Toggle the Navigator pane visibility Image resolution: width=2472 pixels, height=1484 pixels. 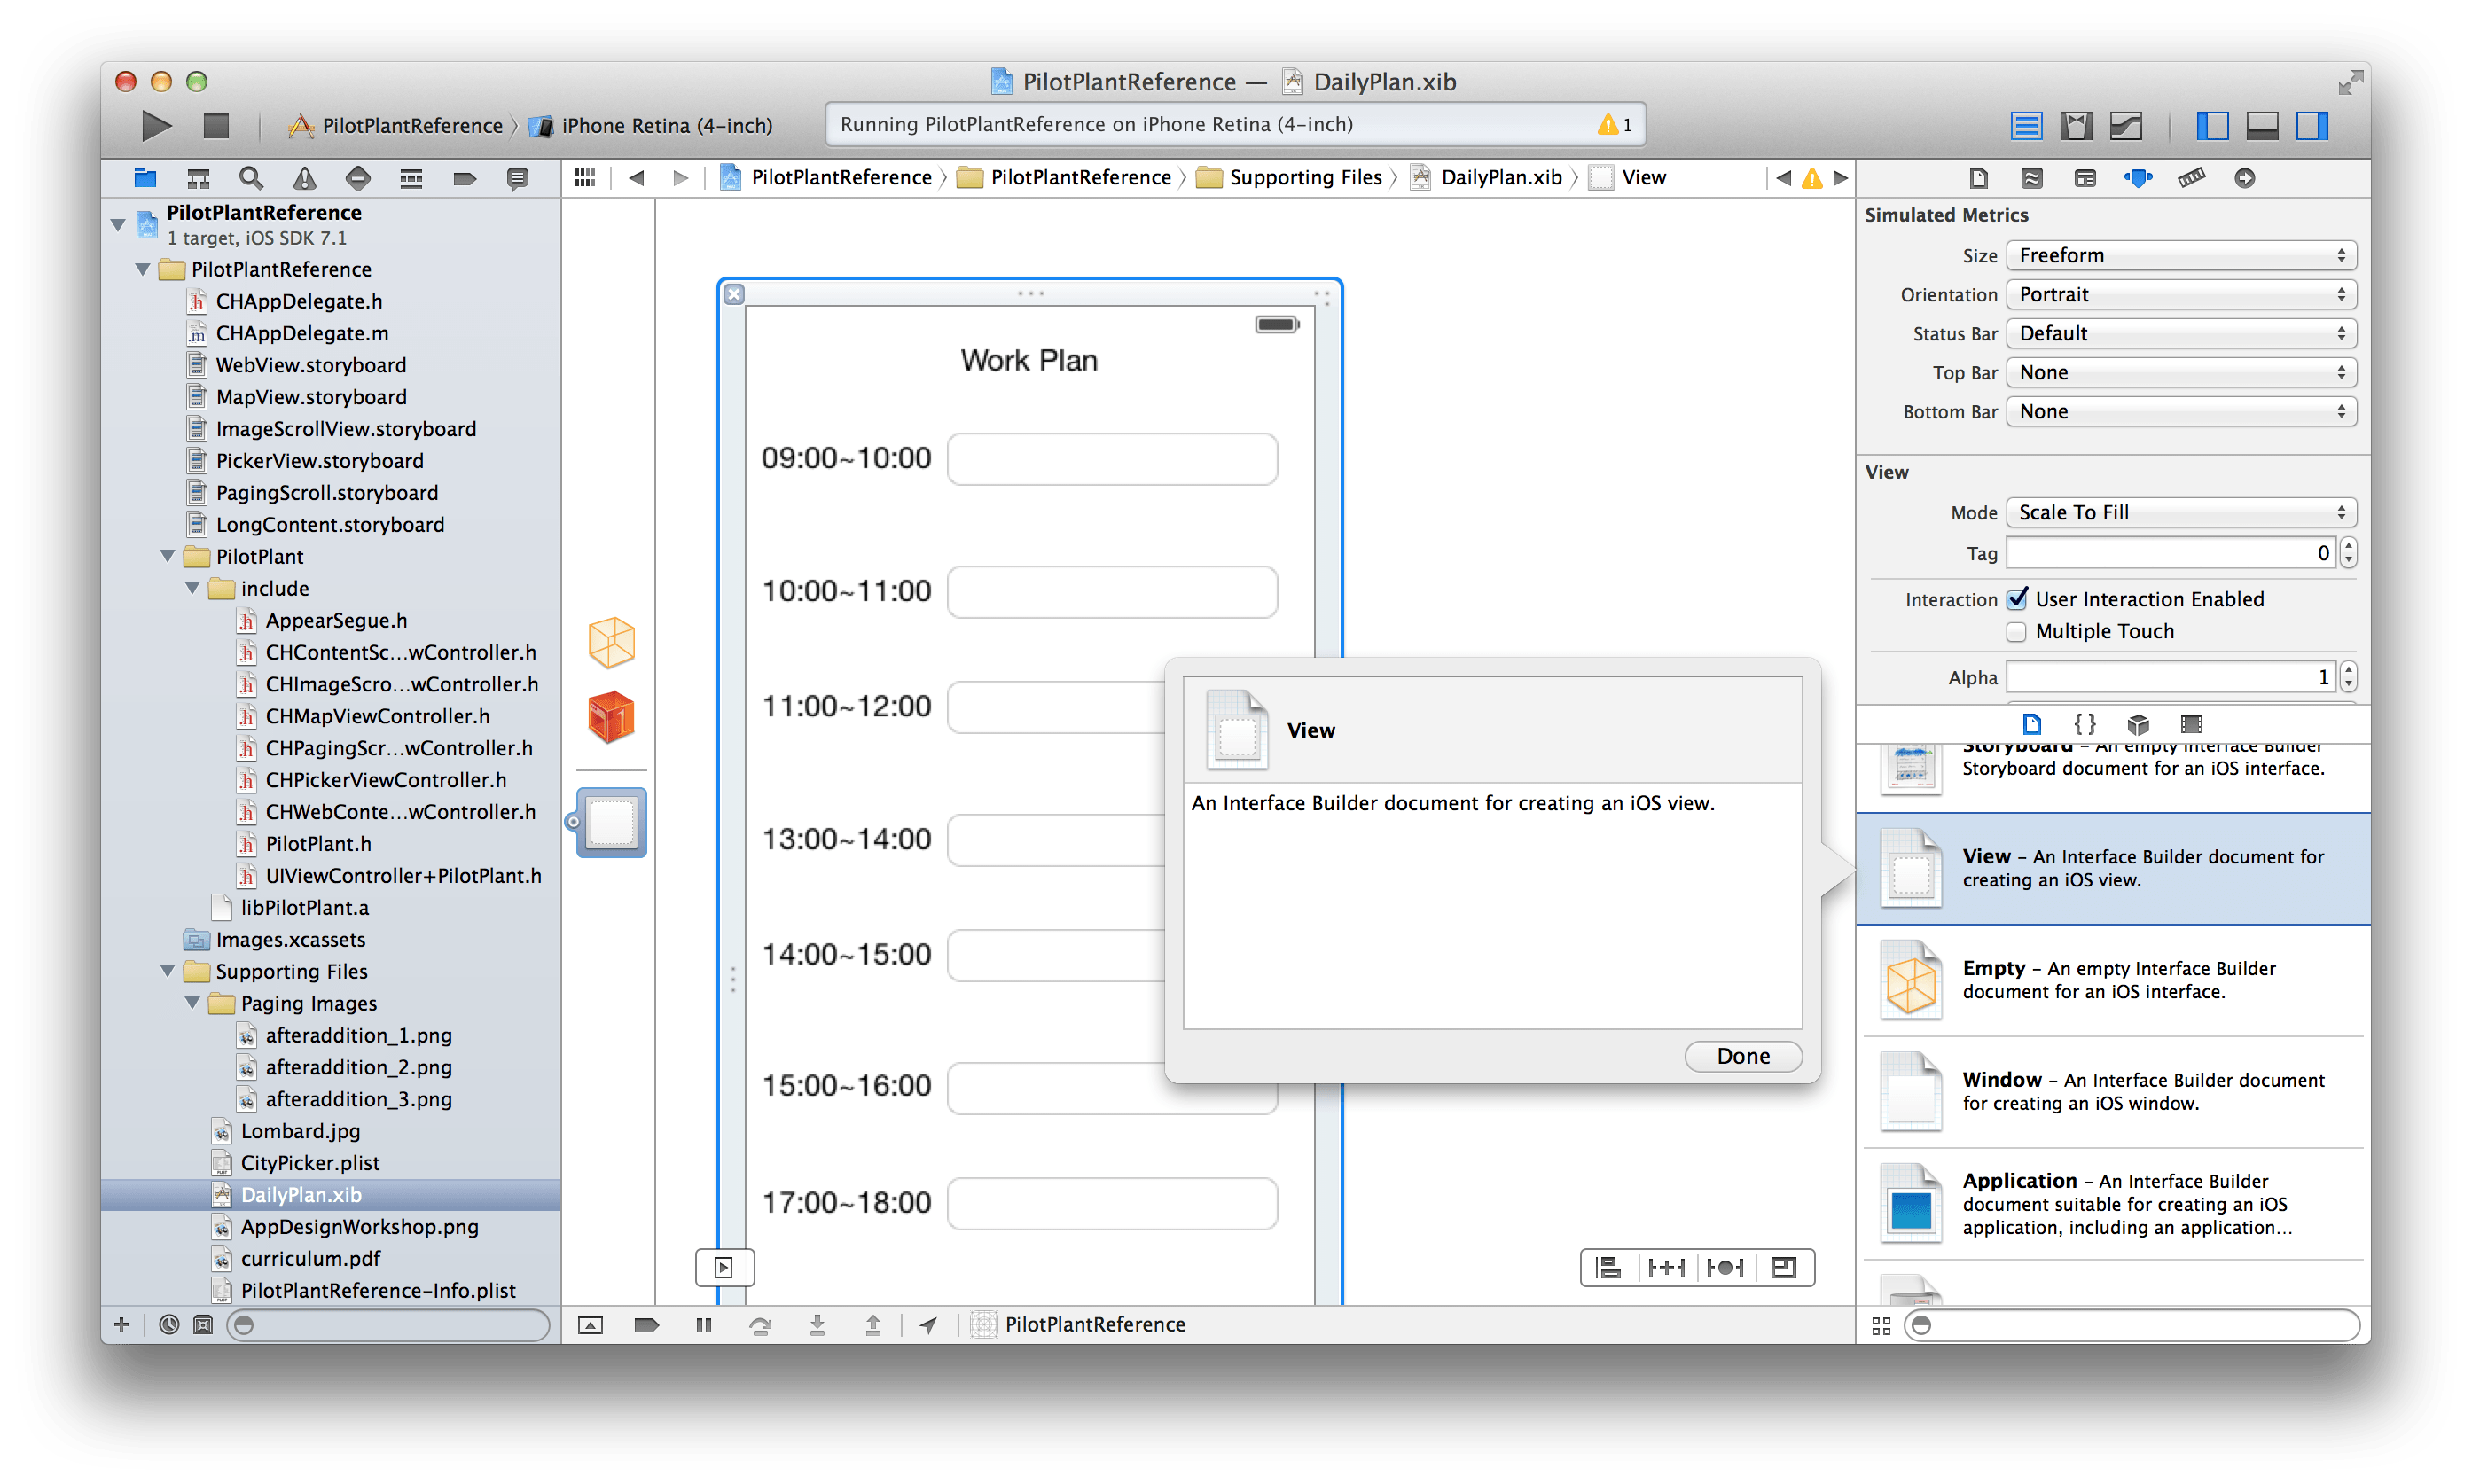point(2212,126)
